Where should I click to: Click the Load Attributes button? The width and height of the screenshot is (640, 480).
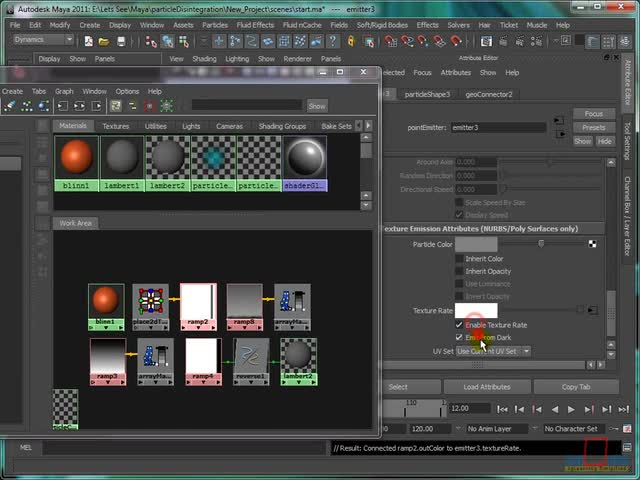487,387
